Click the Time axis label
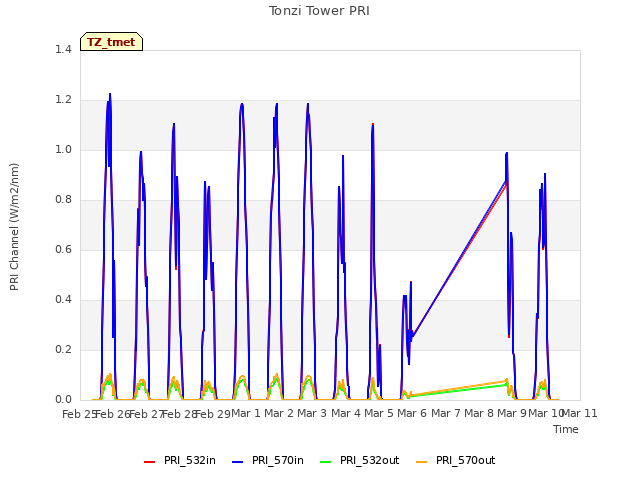640x480 pixels. click(566, 429)
